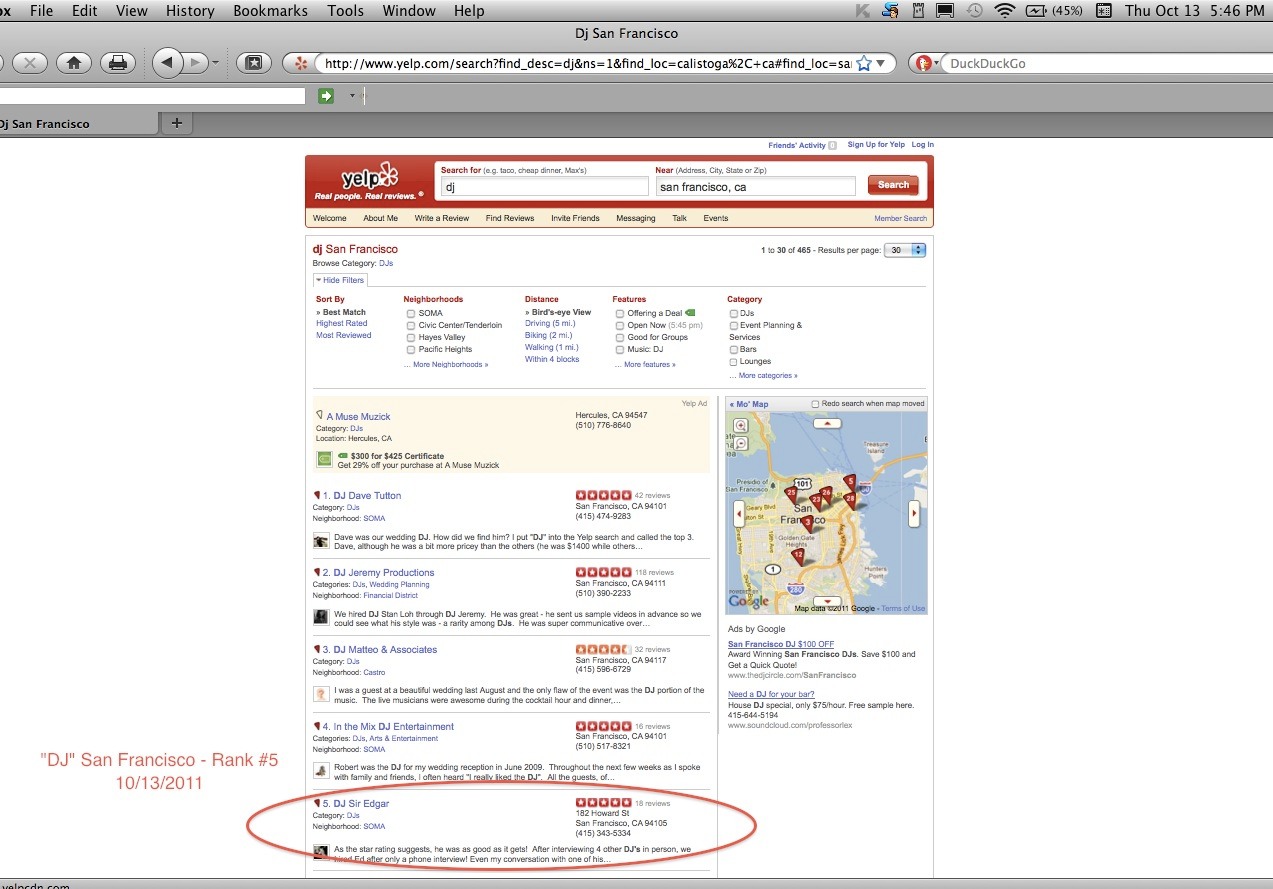The image size is (1273, 889).
Task: Click the Stop loading (X) toolbar button
Action: coord(29,63)
